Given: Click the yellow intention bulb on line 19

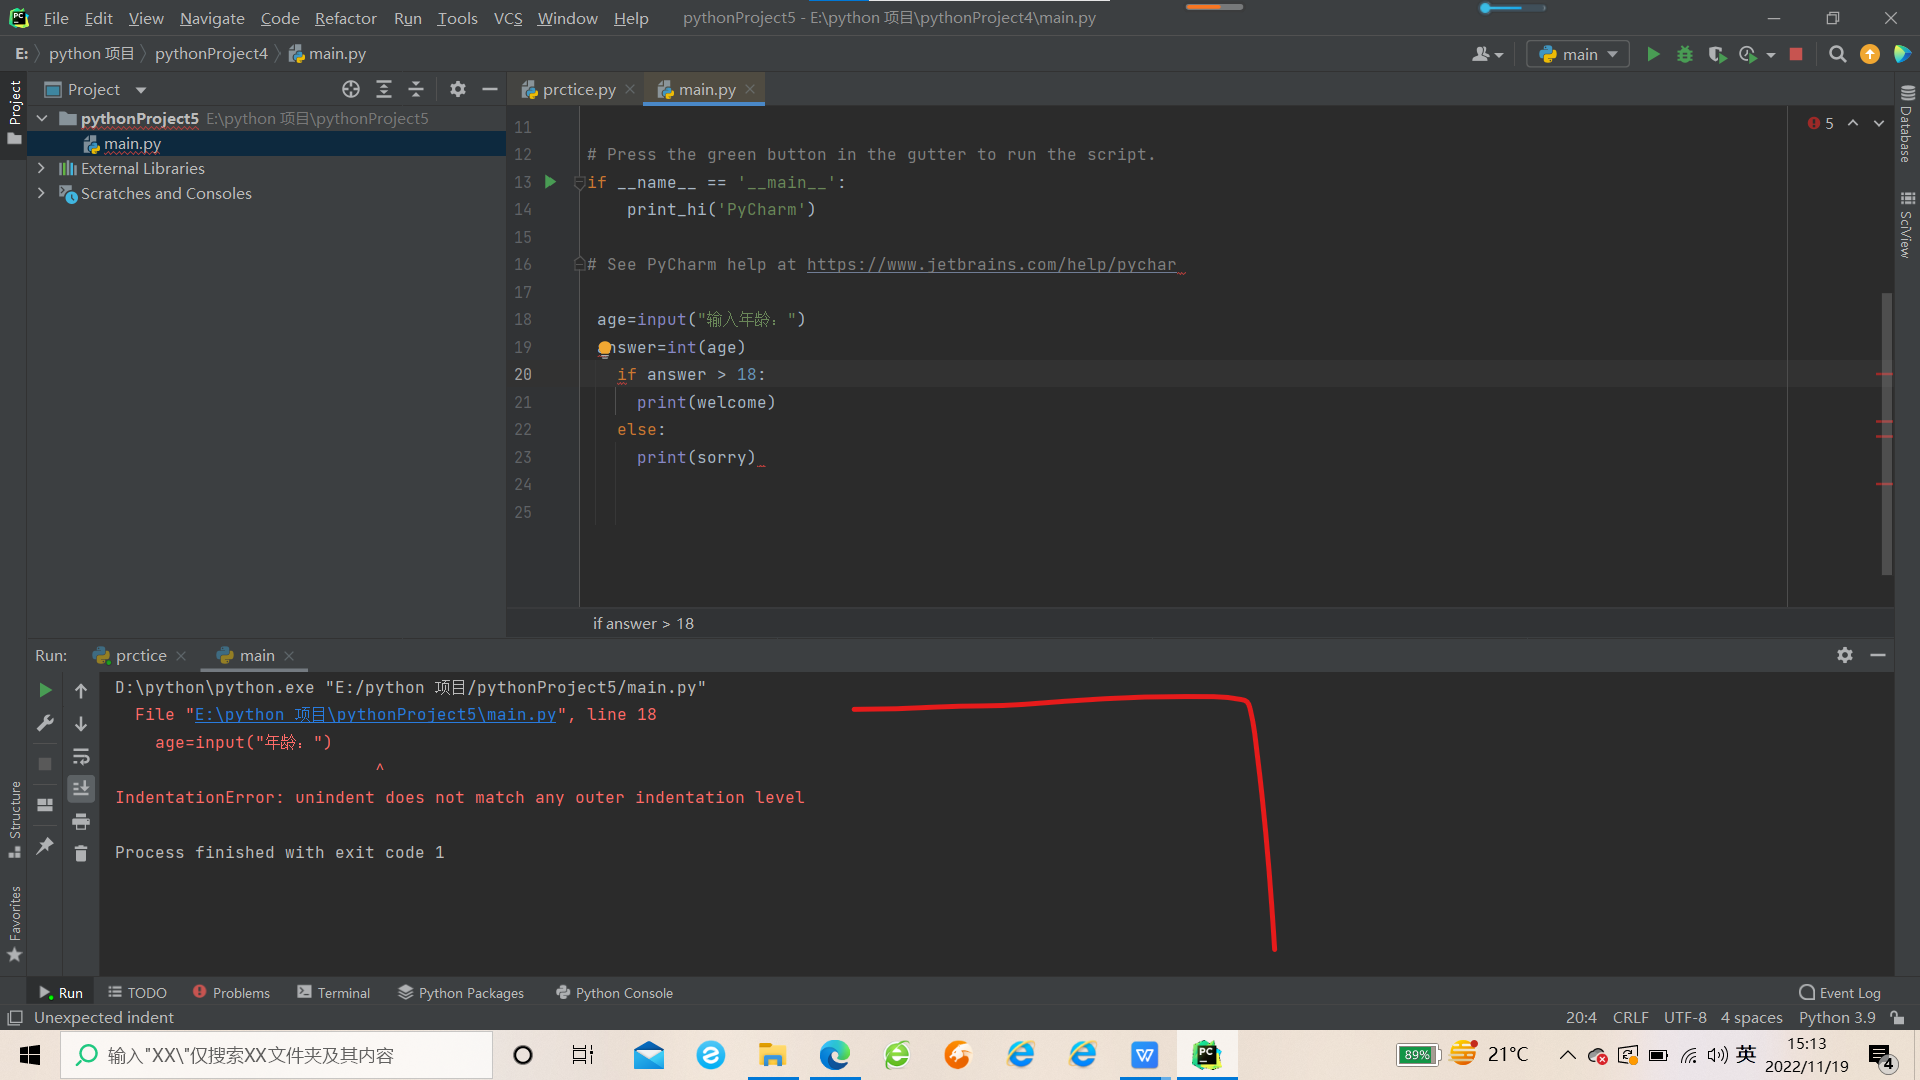Looking at the screenshot, I should coord(604,348).
